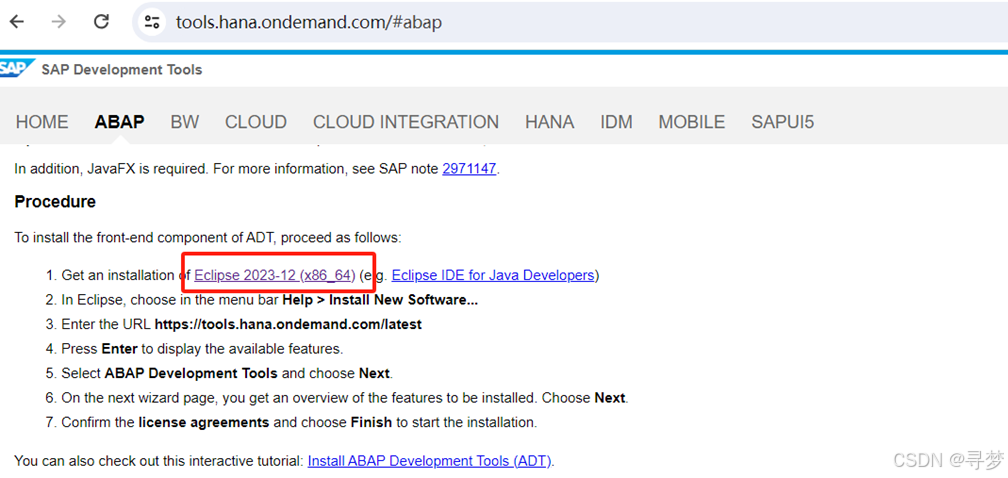Open site information icon in address bar
The width and height of the screenshot is (1008, 478).
coord(152,22)
